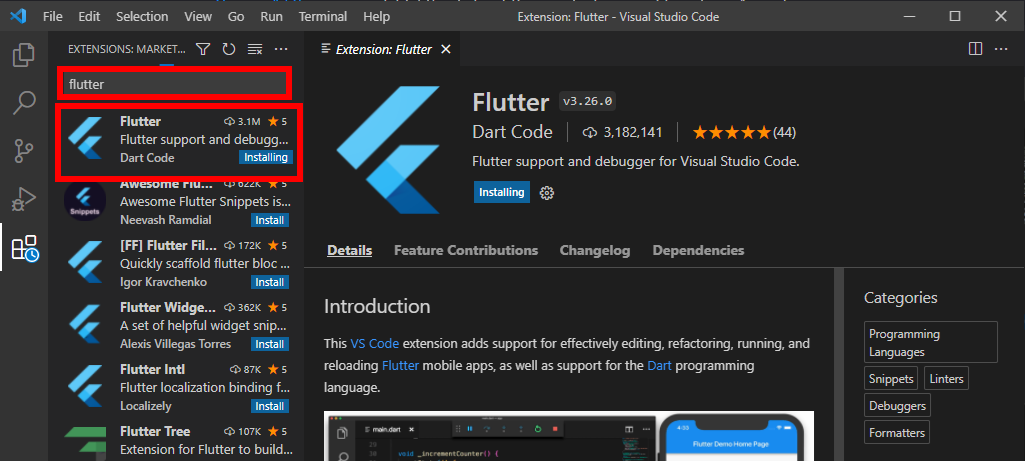Open the Selection menu
Viewport: 1025px width, 461px height.
point(142,16)
